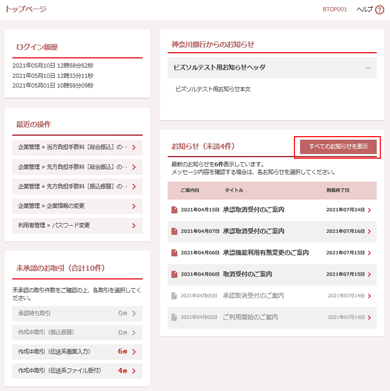Open 承認取消受付のご案内 notice dated 2021年04月07日
390x391 pixels.
[253, 231]
